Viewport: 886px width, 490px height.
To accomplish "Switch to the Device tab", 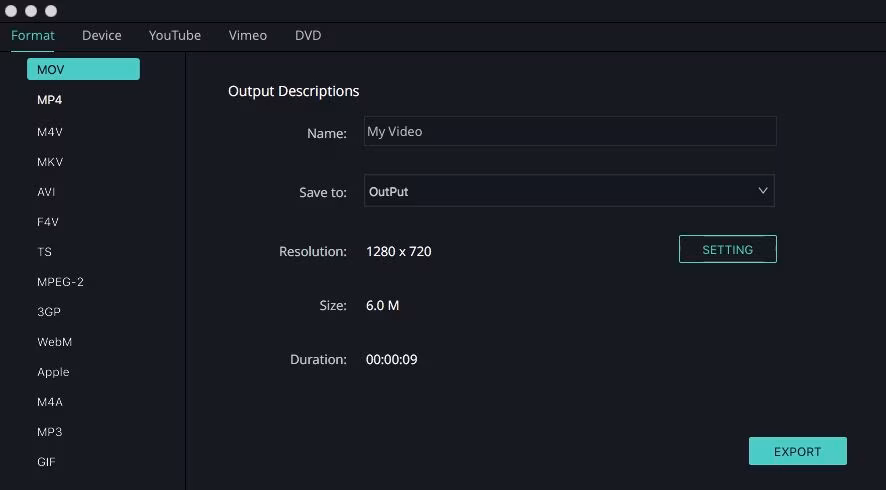I will coord(102,35).
